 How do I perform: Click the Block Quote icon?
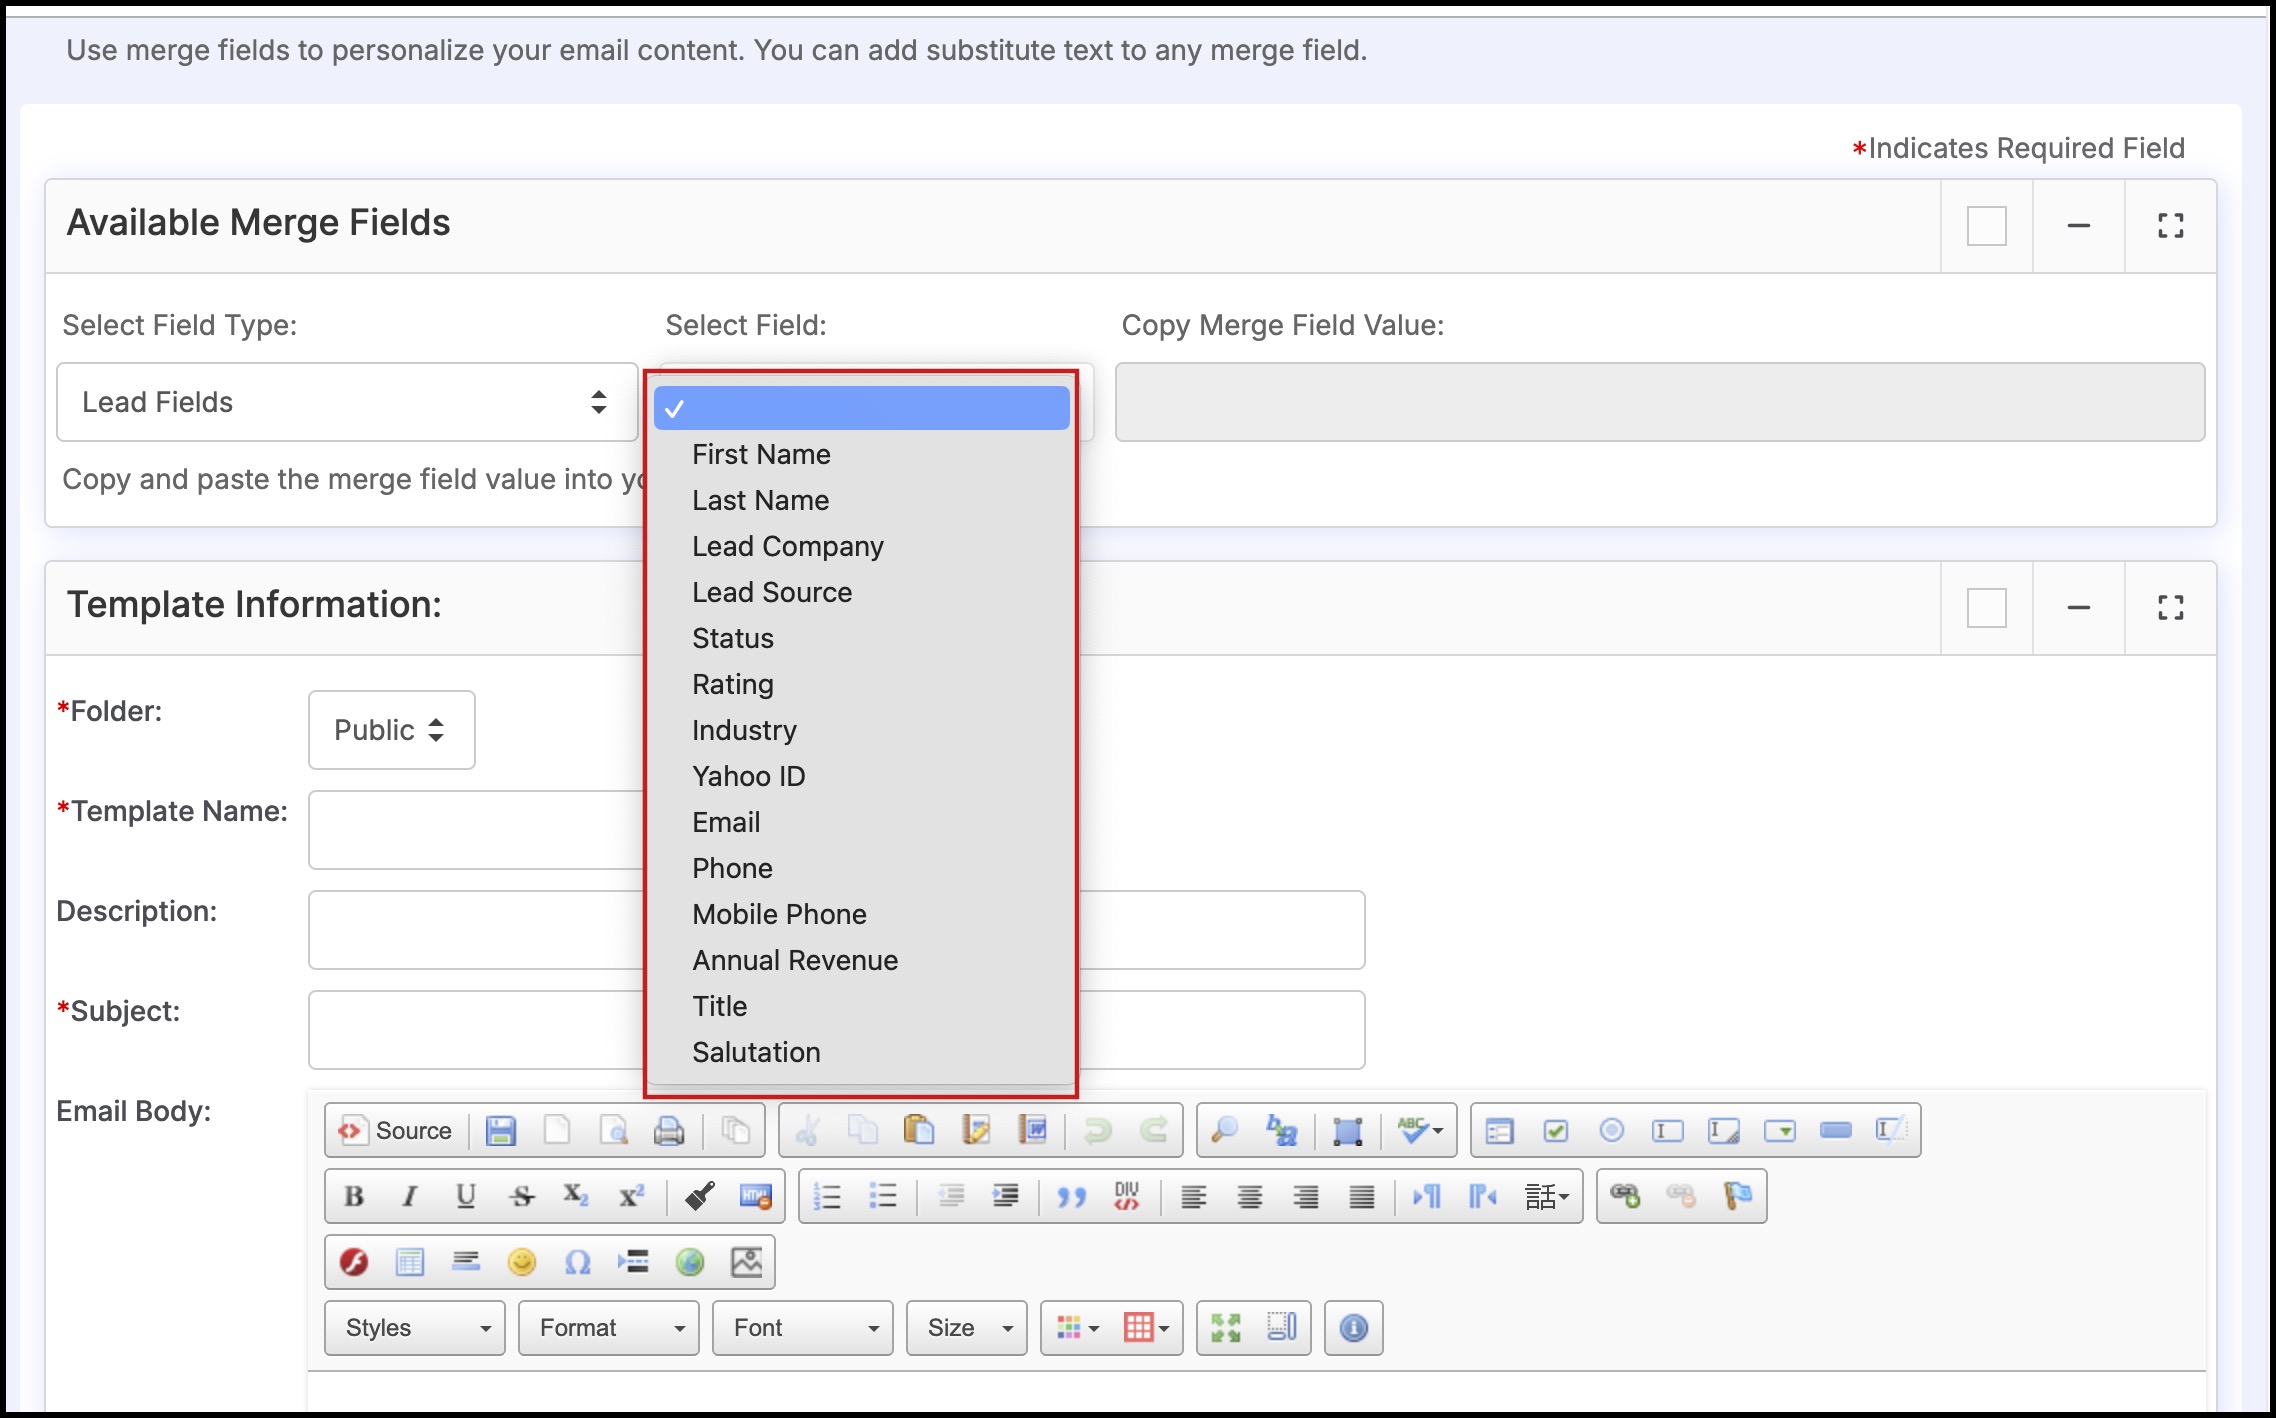pos(1071,1196)
